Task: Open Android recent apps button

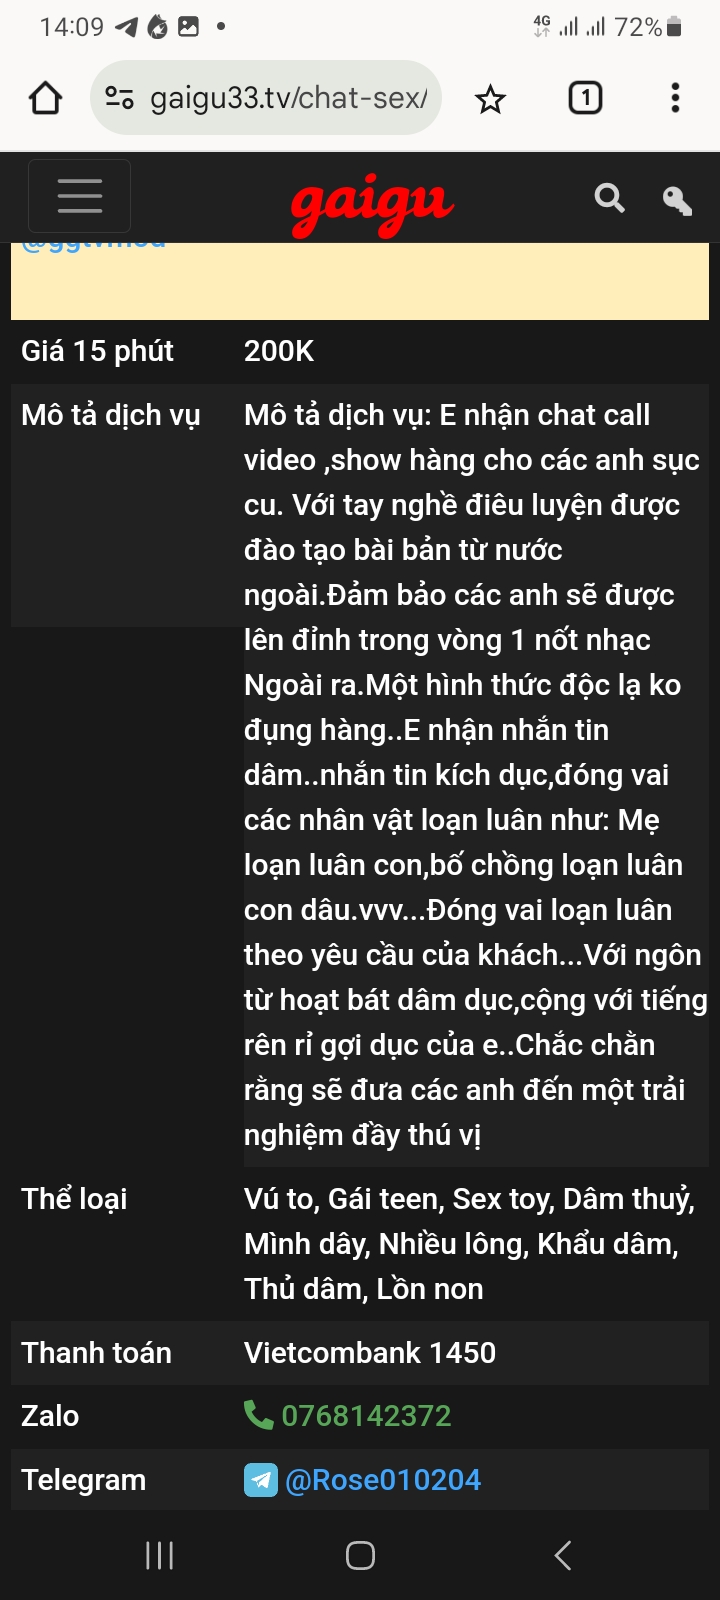Action: pyautogui.click(x=160, y=1555)
